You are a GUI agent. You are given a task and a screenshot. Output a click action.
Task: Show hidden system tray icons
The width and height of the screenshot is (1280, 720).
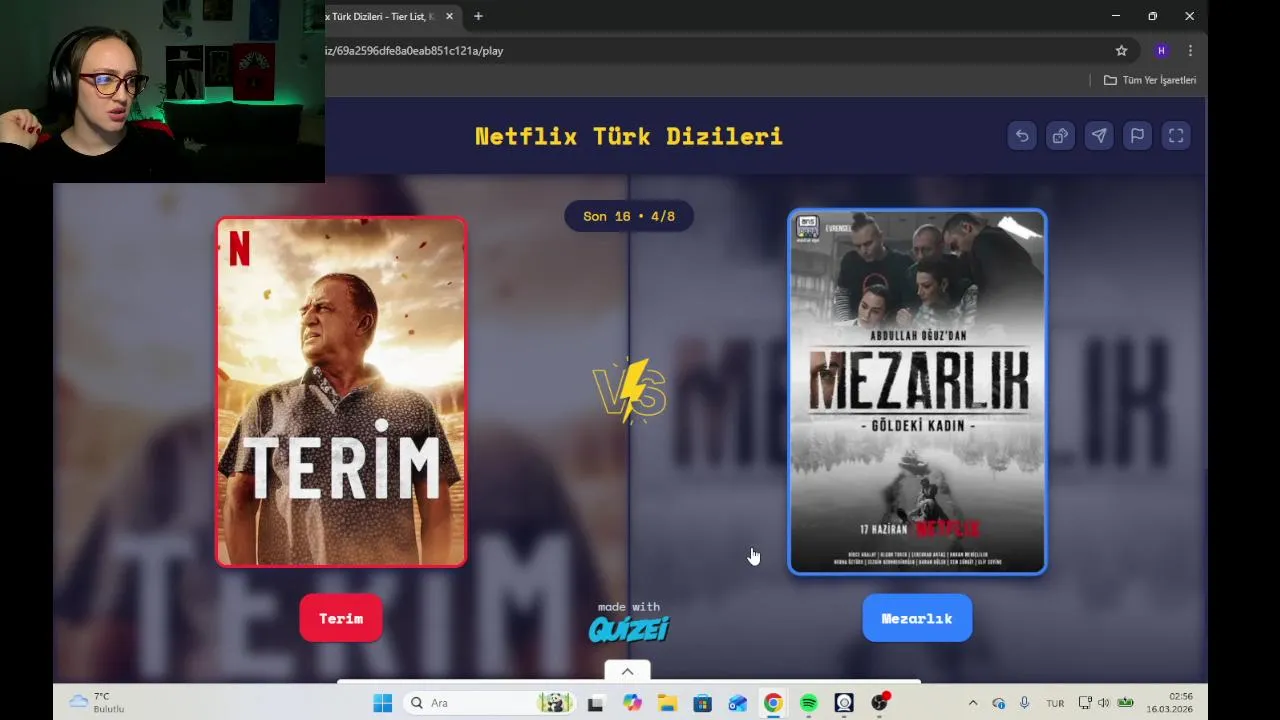[x=972, y=703]
